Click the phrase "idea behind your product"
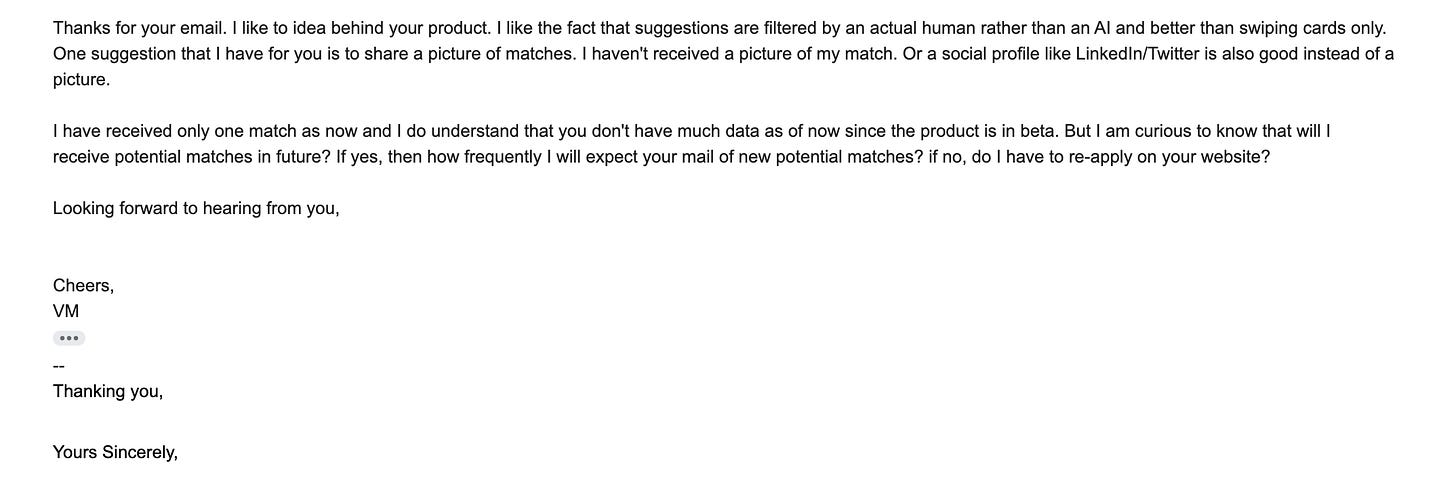1456x496 pixels. [390, 28]
